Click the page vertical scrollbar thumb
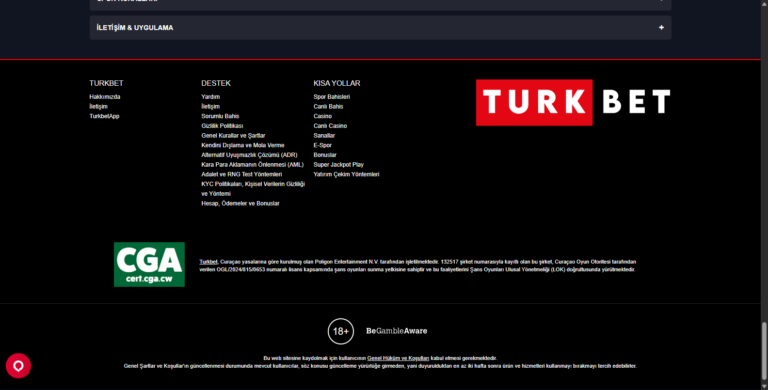768x390 pixels. pos(764,350)
